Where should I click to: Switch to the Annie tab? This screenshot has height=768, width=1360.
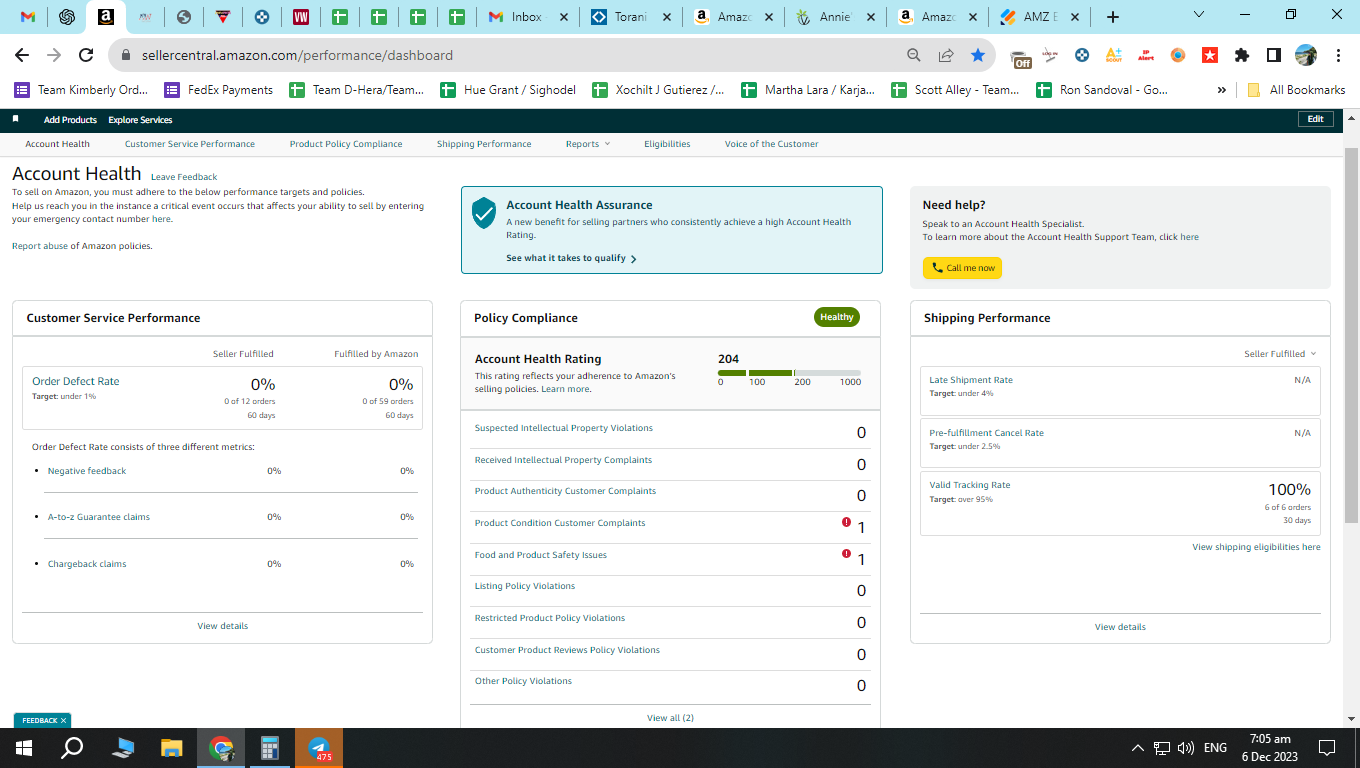point(836,17)
